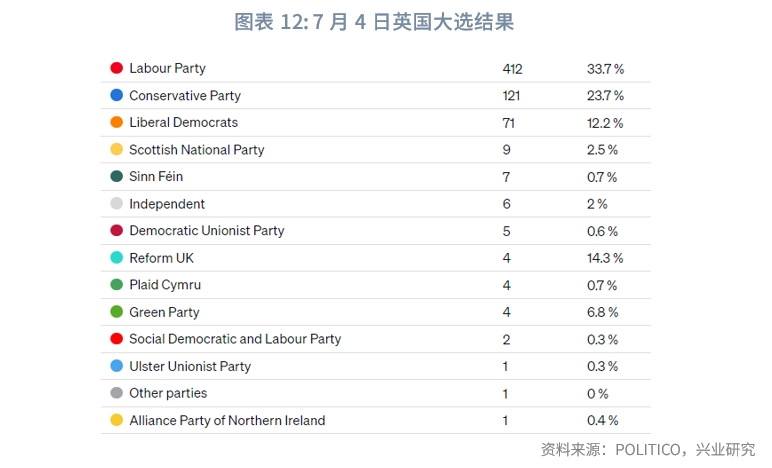Click the yellow Scottish National Party dot
772x468 pixels.
tap(117, 149)
